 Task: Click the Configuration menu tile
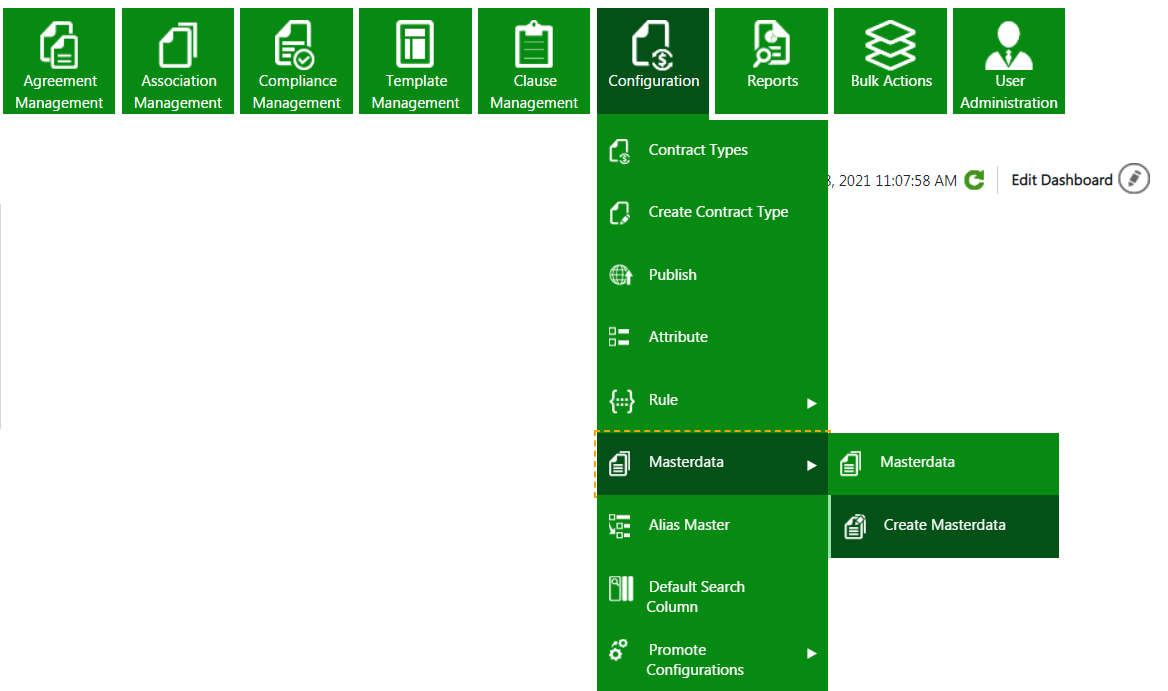(653, 61)
